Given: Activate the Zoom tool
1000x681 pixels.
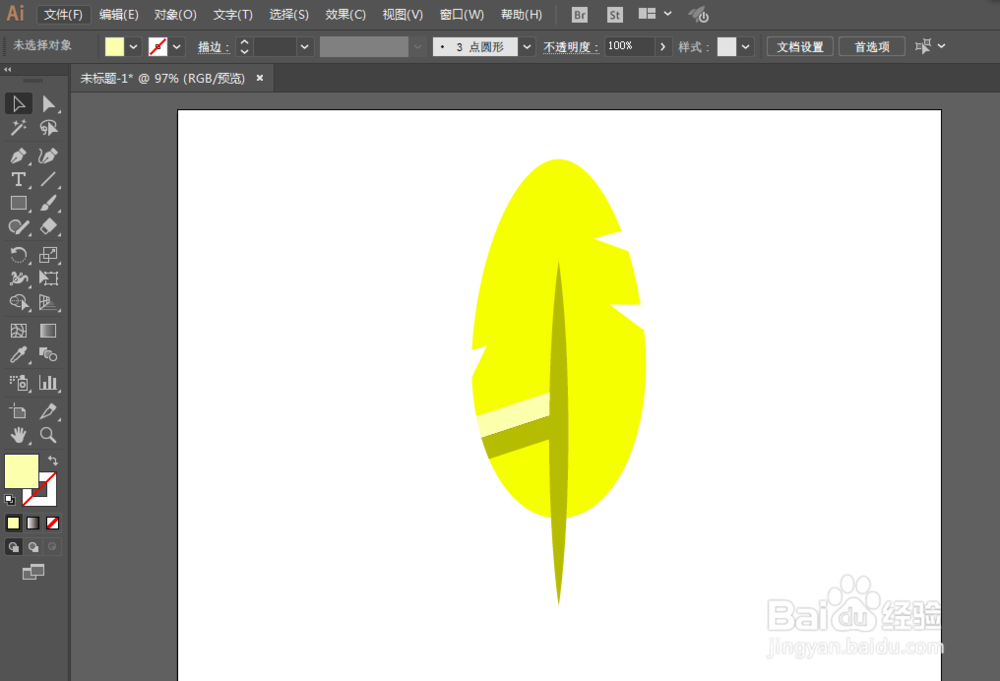Looking at the screenshot, I should click(48, 435).
